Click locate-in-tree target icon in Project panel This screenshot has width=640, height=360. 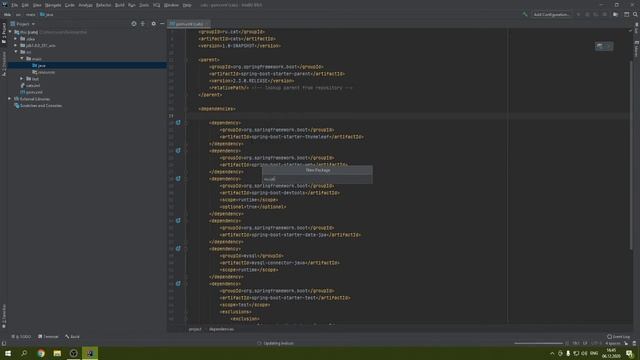134,24
